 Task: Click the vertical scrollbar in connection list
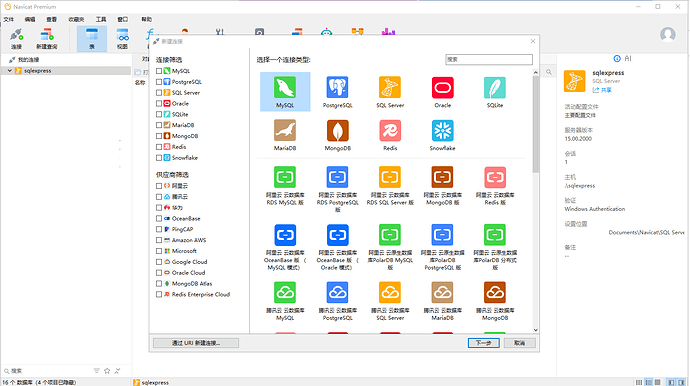536,125
